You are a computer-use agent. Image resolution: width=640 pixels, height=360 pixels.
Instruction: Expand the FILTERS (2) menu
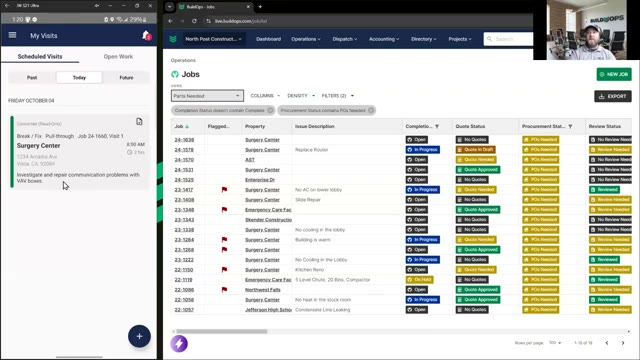coord(337,96)
